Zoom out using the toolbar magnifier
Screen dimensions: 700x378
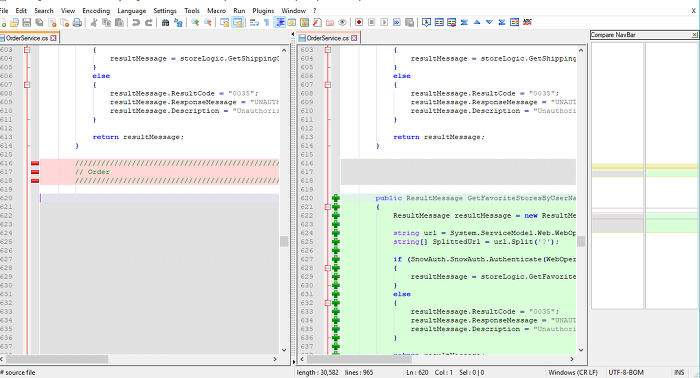(x=208, y=22)
